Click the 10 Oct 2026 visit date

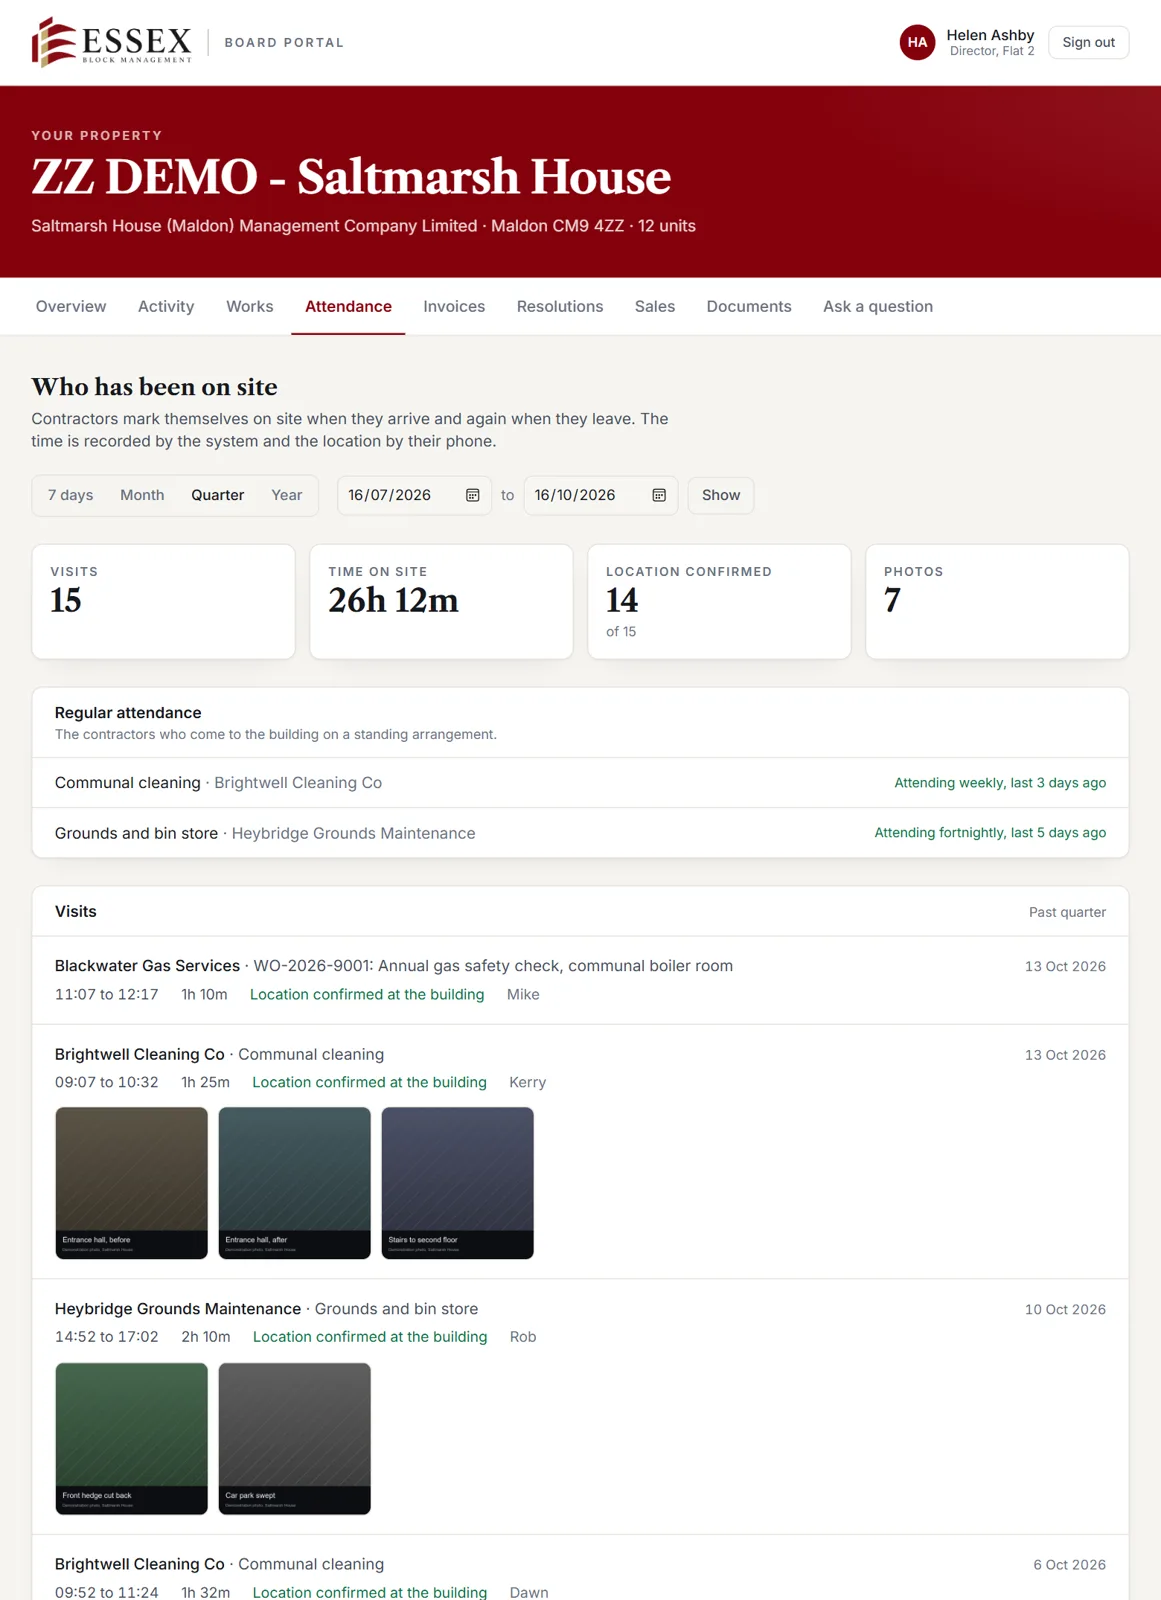click(x=1065, y=1309)
